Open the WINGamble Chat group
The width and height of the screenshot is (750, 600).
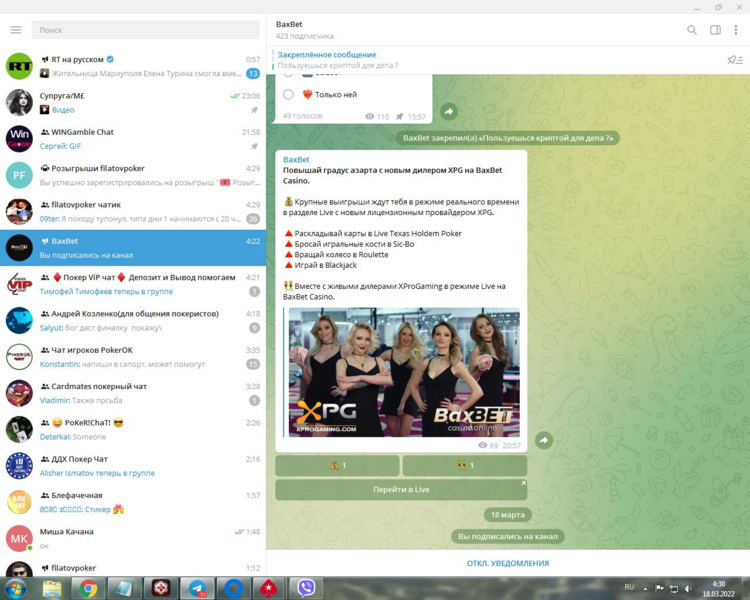[x=133, y=139]
